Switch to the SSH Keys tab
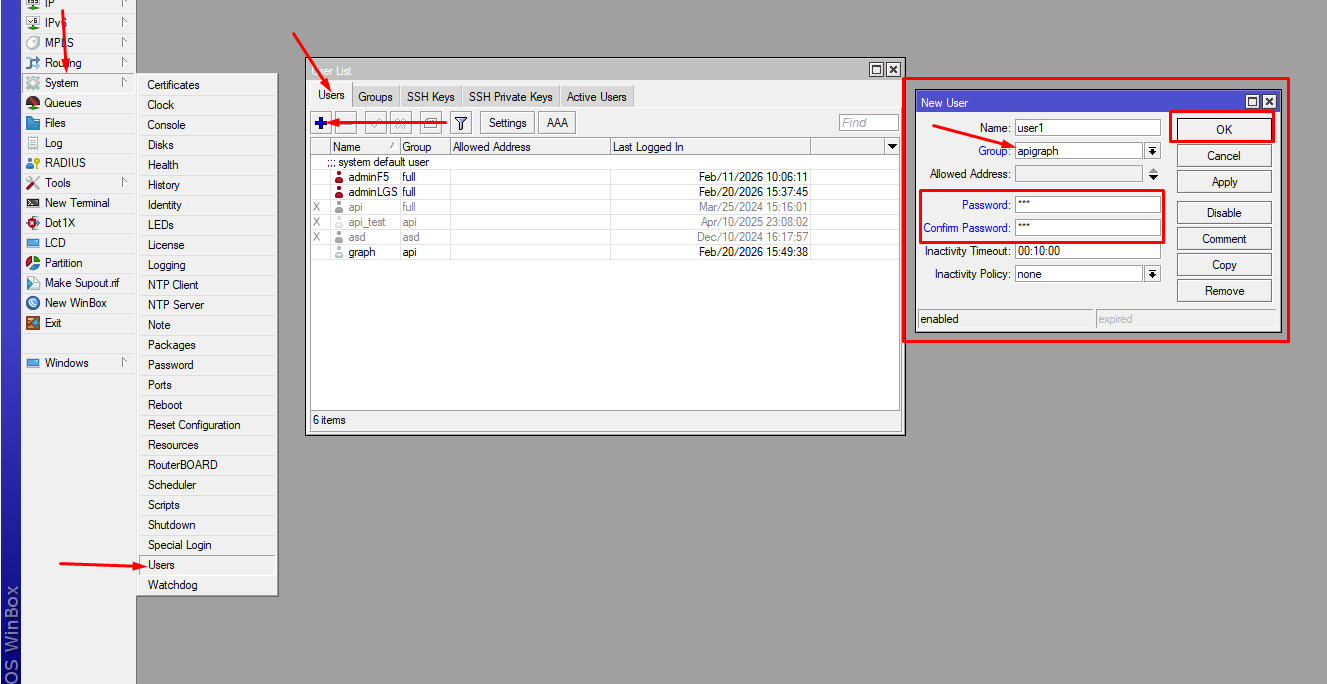1327x684 pixels. point(430,97)
